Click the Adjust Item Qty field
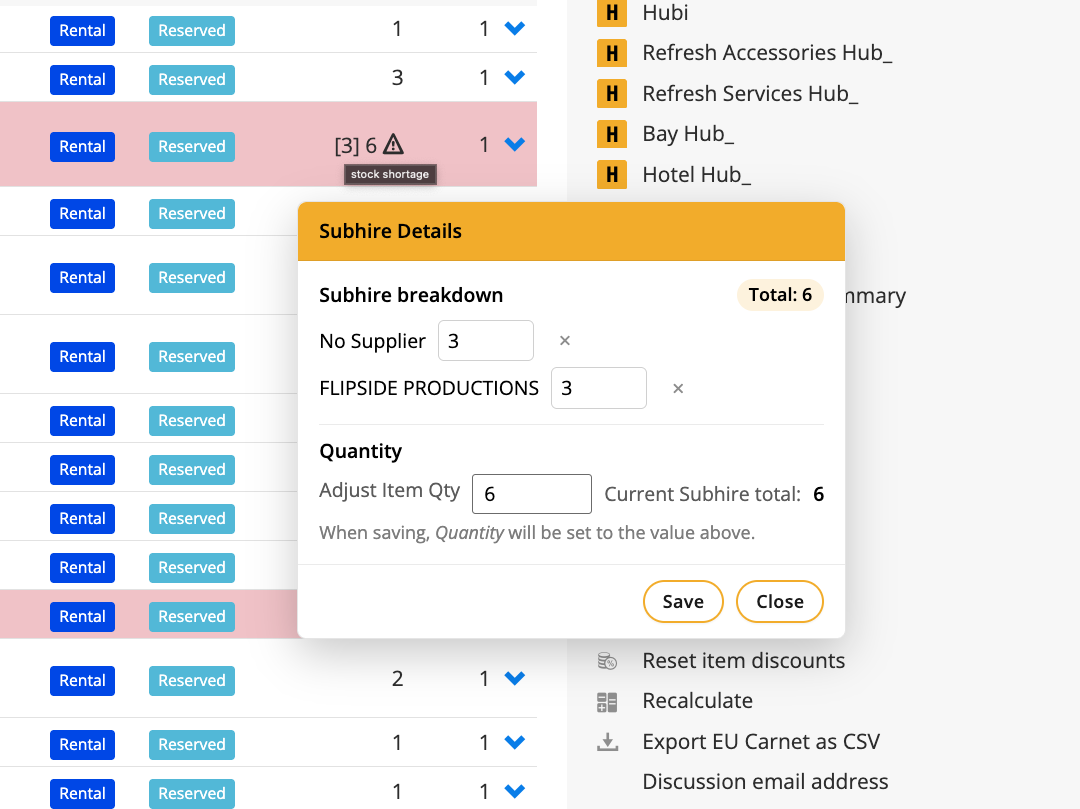The width and height of the screenshot is (1080, 809). coord(531,494)
